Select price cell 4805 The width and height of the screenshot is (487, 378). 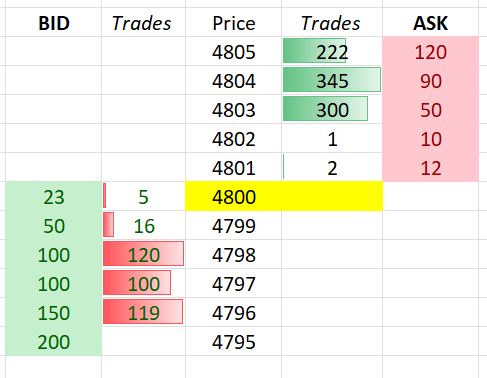(233, 51)
